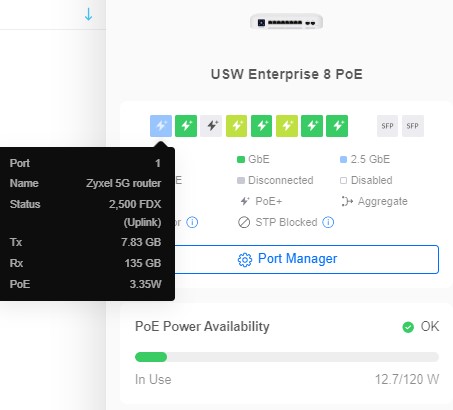Click the STP Blocked info icon

(x=328, y=222)
